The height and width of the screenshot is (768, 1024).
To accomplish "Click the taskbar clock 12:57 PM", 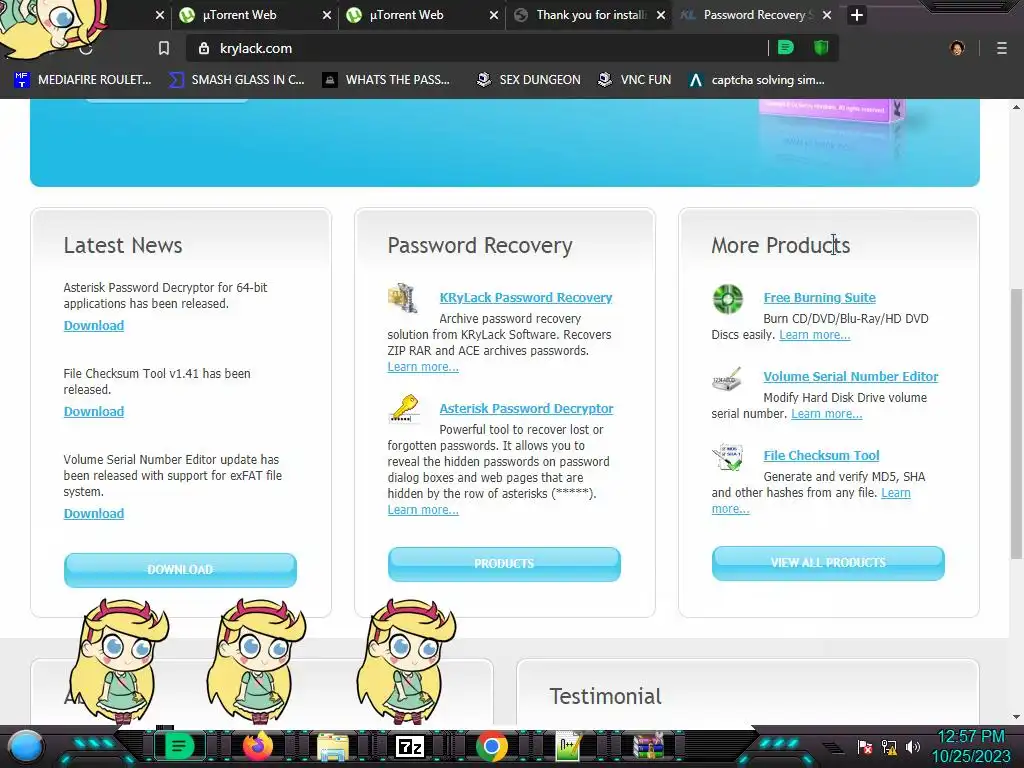I will click(971, 737).
